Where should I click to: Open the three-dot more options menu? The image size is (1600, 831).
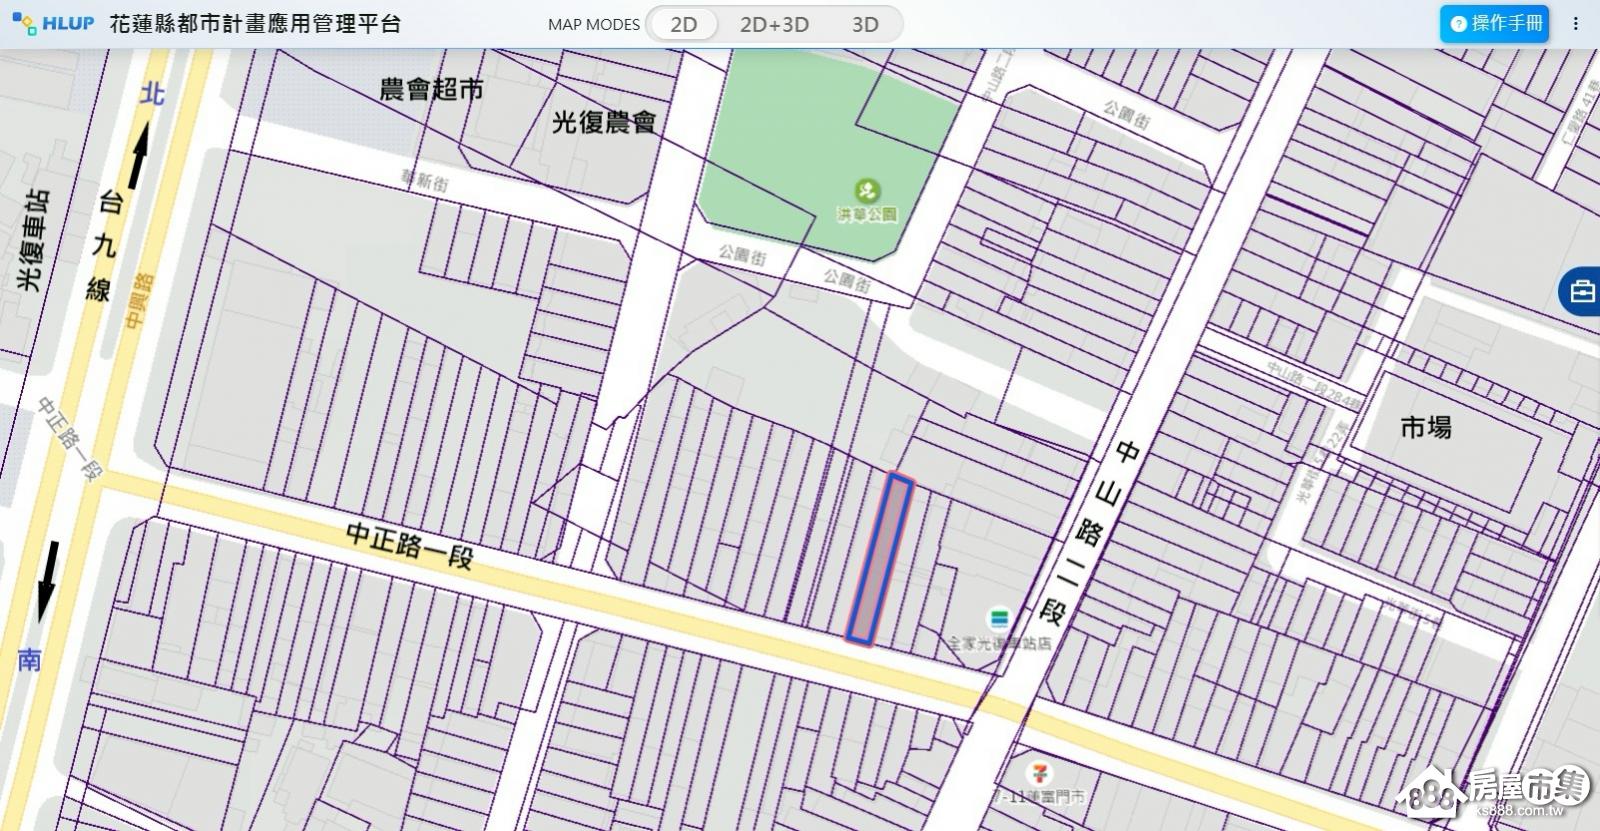(1575, 23)
